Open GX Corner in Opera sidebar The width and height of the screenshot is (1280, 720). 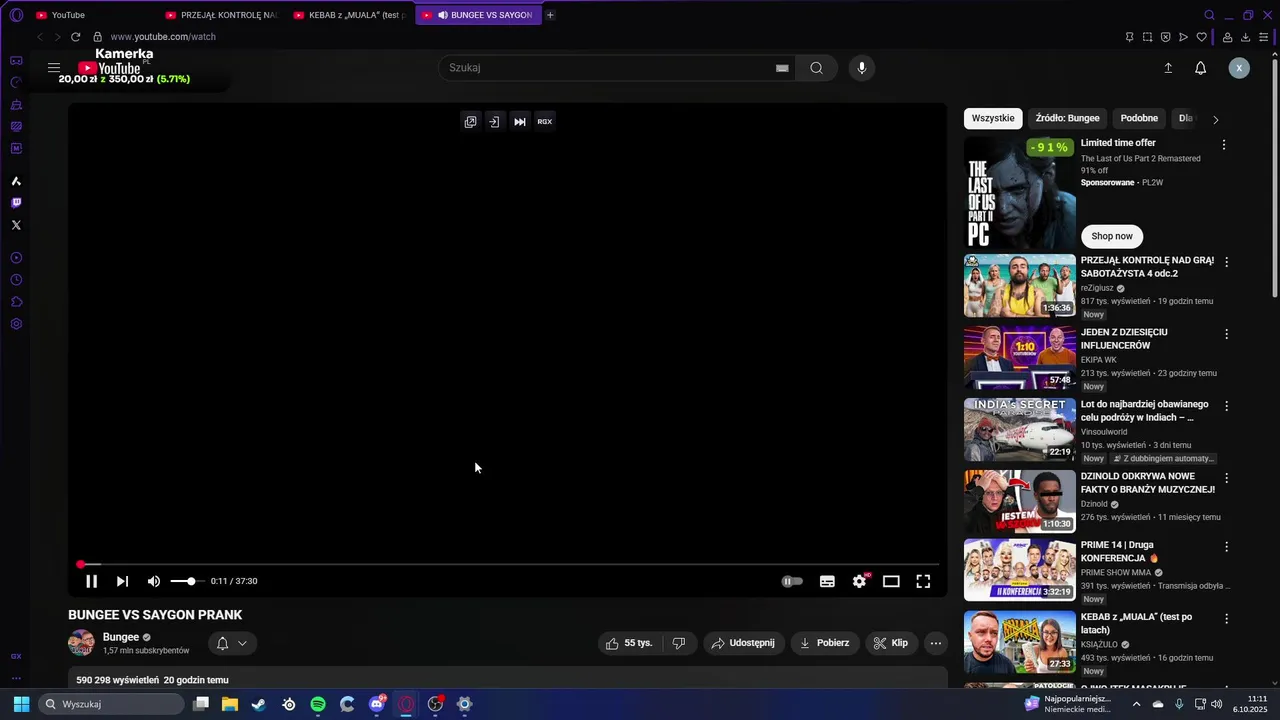click(x=16, y=60)
